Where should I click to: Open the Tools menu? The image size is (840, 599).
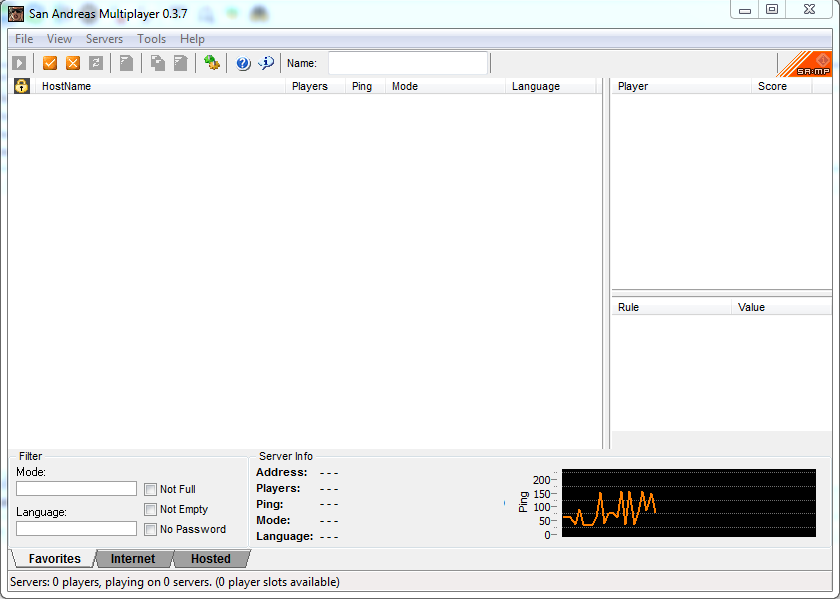(152, 39)
